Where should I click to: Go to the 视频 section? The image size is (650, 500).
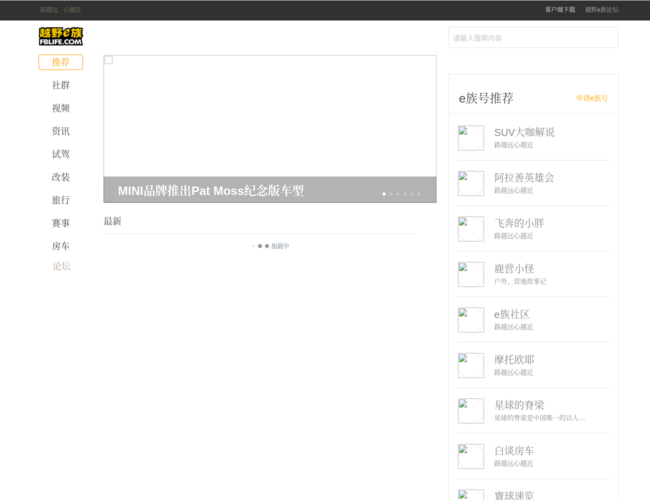click(61, 108)
